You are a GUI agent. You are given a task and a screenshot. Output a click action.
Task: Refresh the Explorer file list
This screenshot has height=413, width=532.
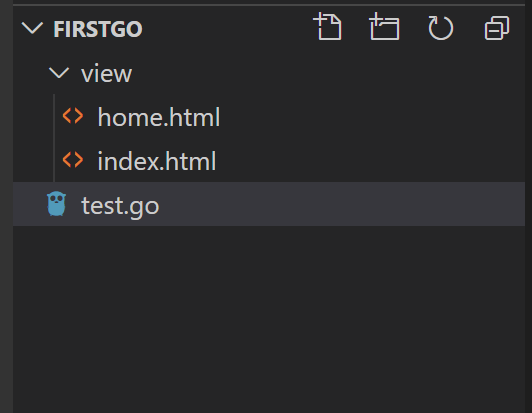click(x=440, y=28)
